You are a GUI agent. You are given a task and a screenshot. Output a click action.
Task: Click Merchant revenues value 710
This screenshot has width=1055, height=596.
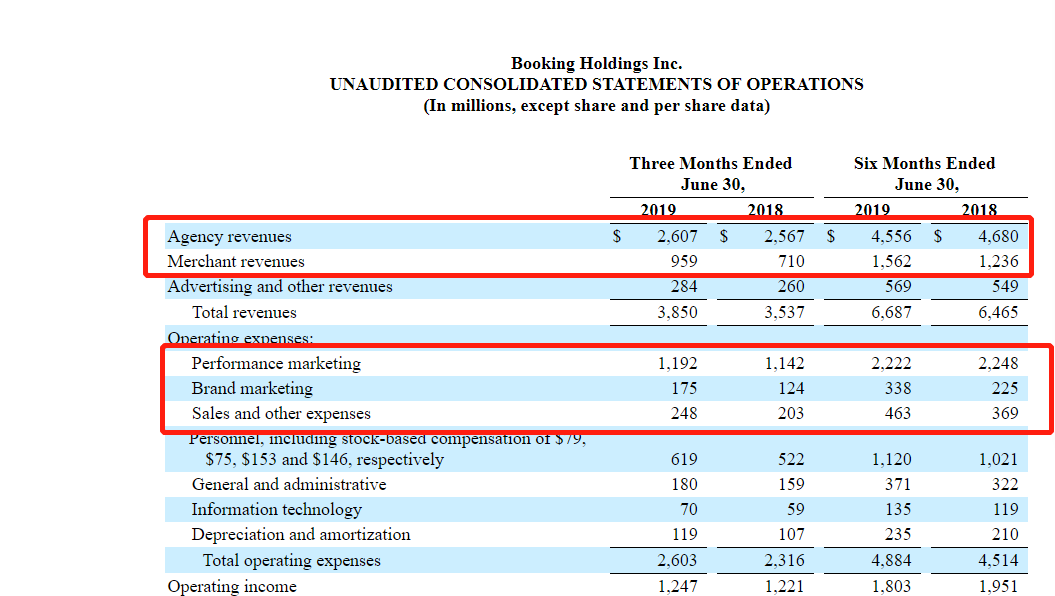point(791,262)
